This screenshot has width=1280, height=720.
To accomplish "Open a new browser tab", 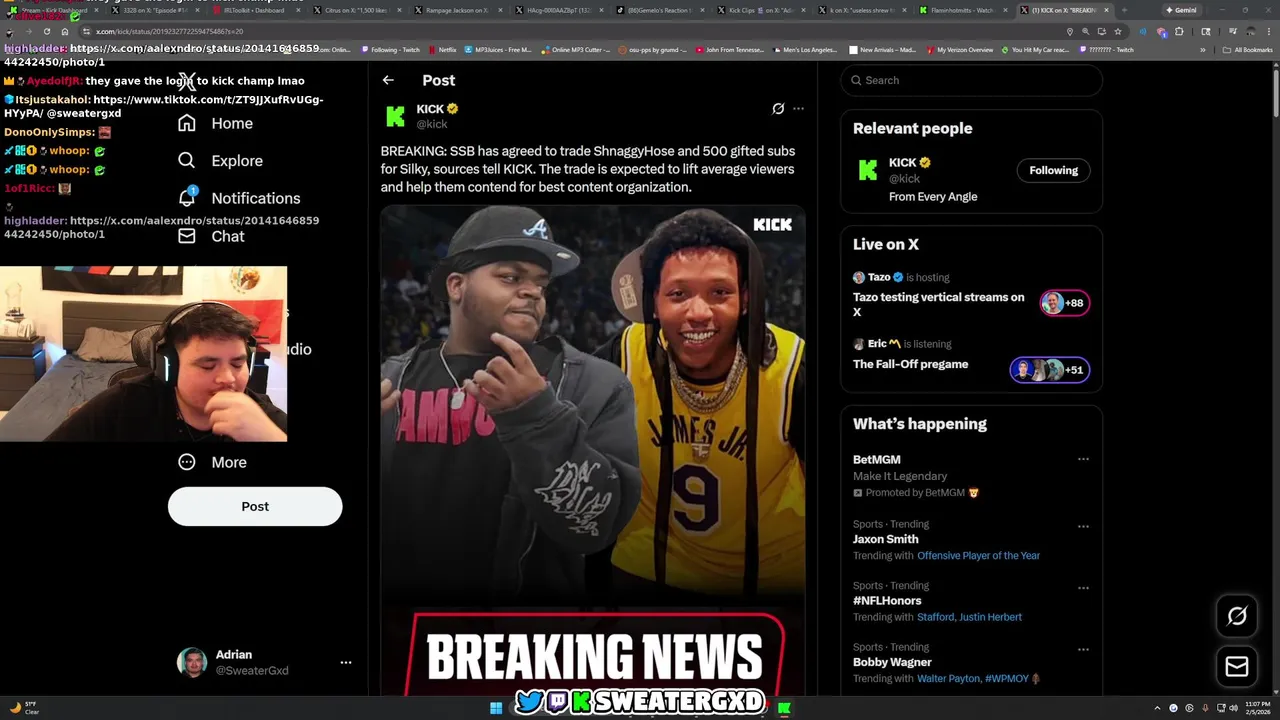I will click(x=1123, y=10).
